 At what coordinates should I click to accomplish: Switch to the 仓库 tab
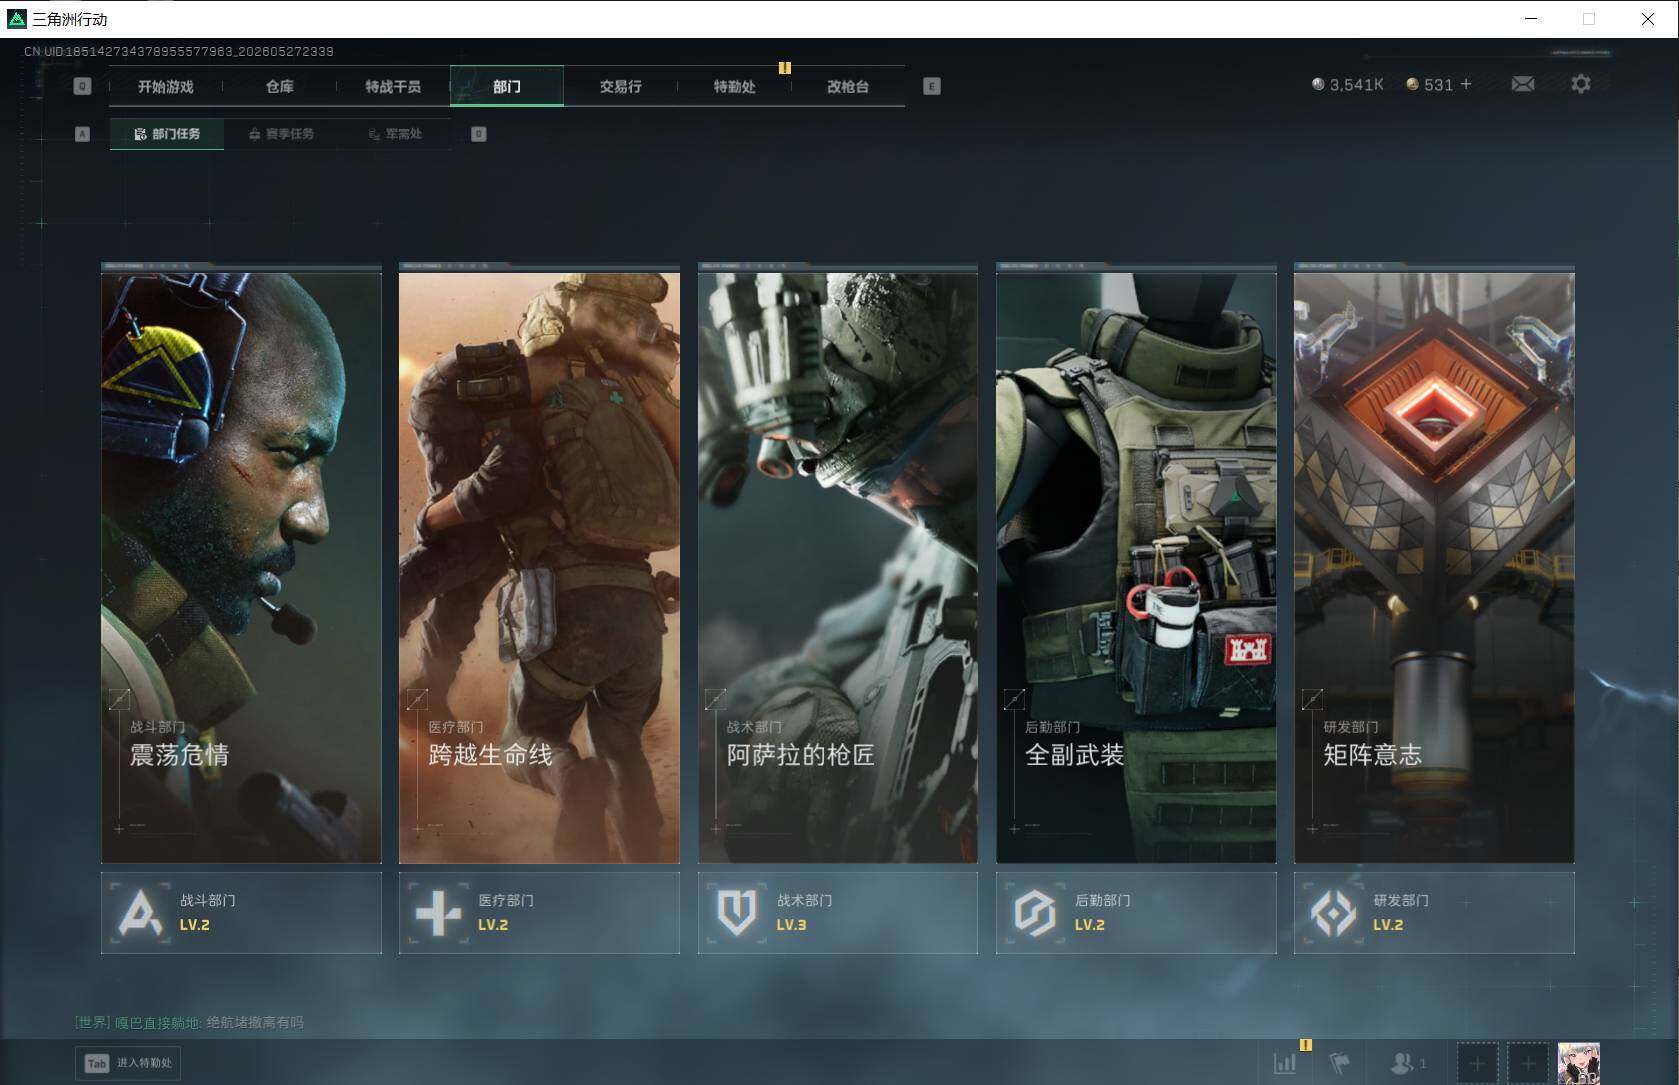pyautogui.click(x=280, y=87)
